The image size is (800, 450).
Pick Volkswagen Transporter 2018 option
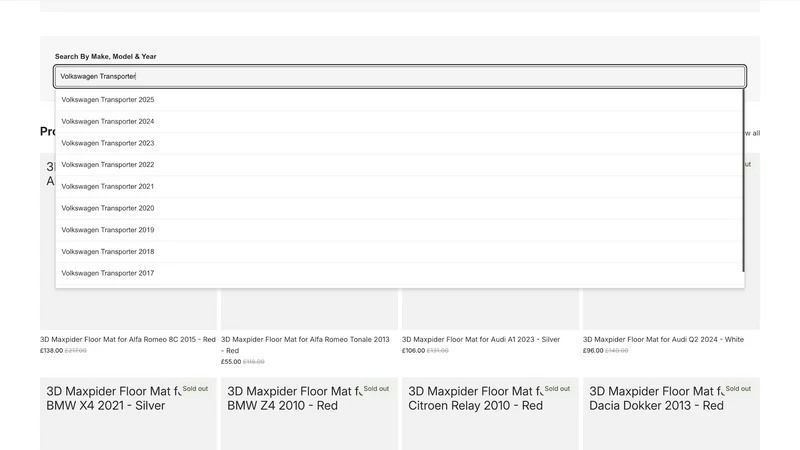[x=399, y=252]
